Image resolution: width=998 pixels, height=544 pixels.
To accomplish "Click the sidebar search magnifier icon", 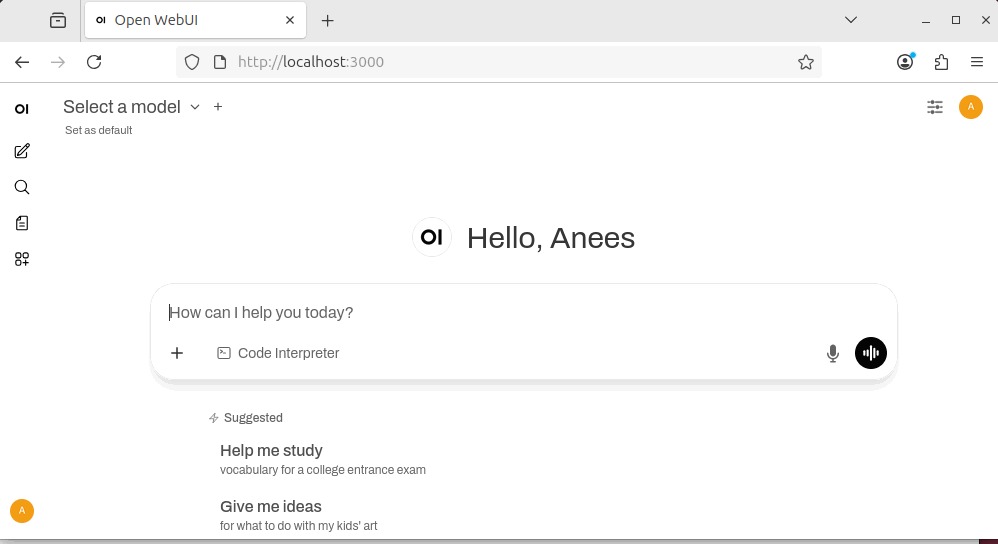I will [22, 187].
